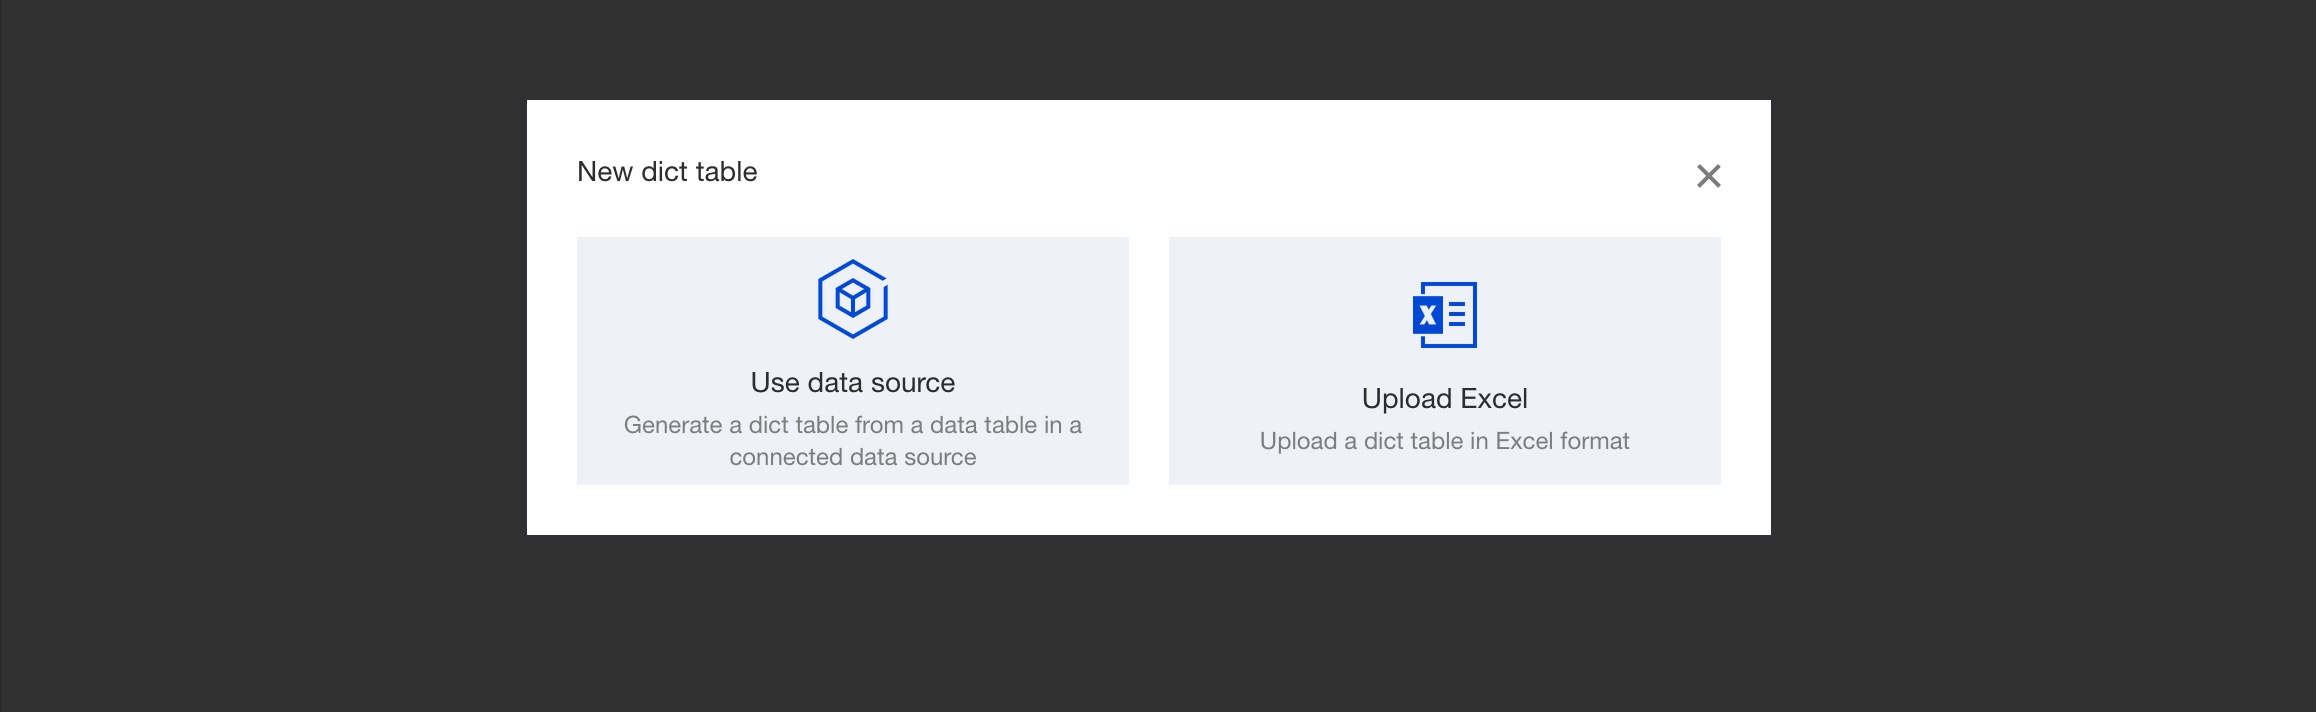Click the "New dict table" dialog title

(667, 172)
